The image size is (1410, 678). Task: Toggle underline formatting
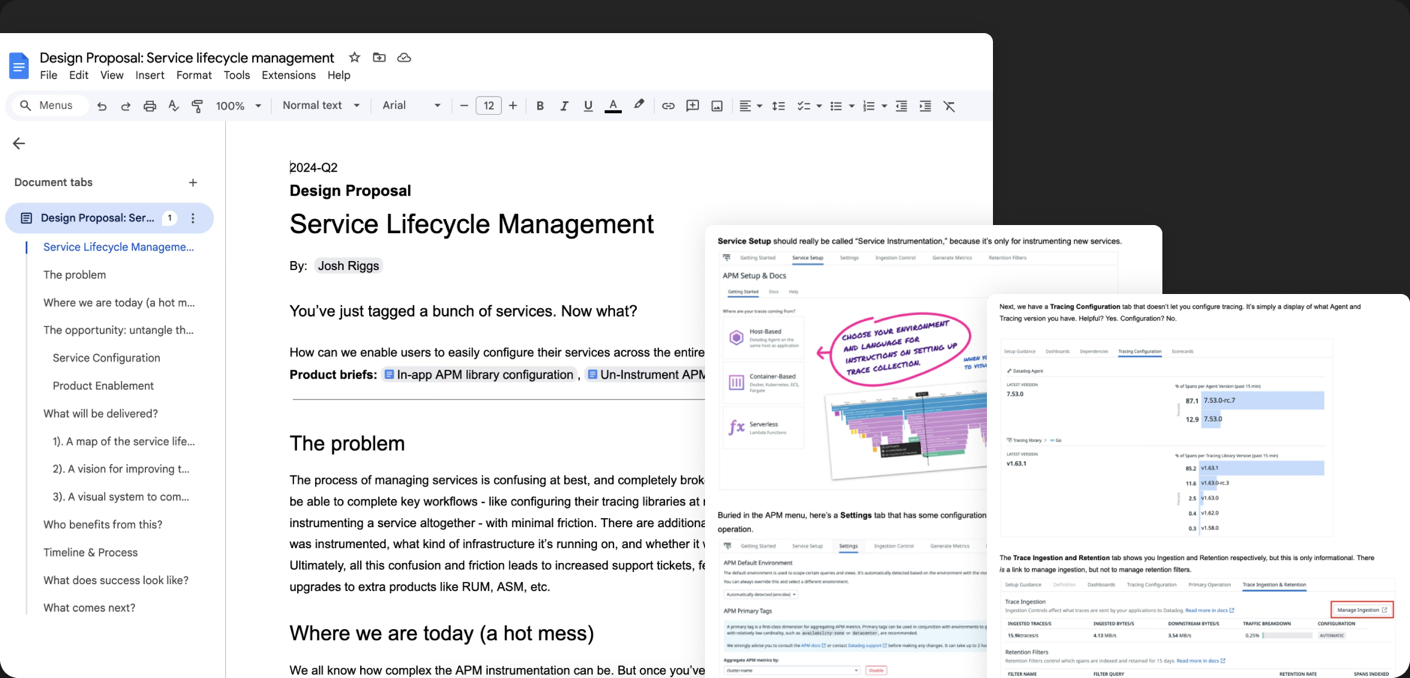tap(588, 106)
